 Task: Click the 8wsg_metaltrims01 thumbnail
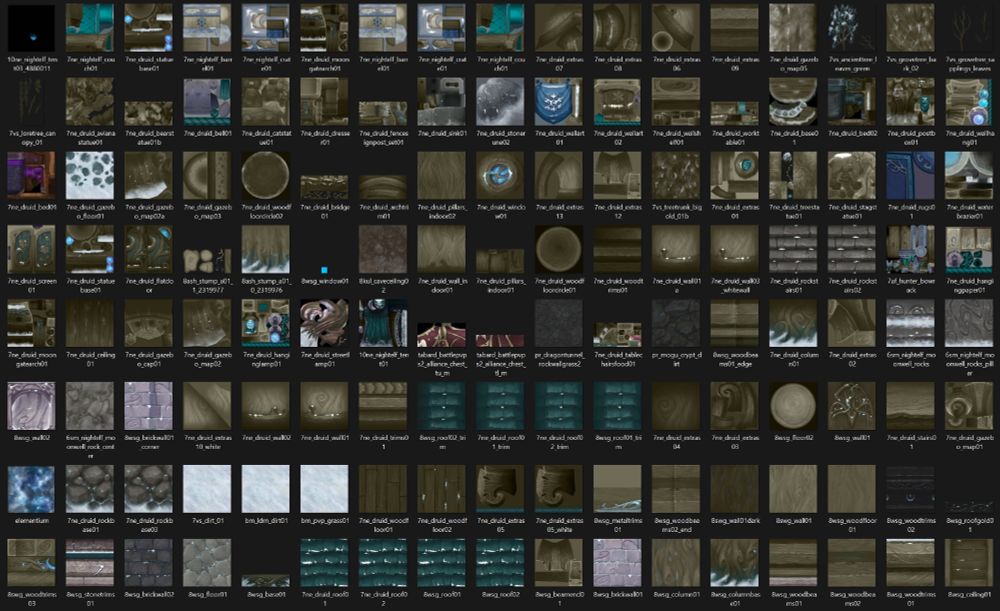point(617,489)
